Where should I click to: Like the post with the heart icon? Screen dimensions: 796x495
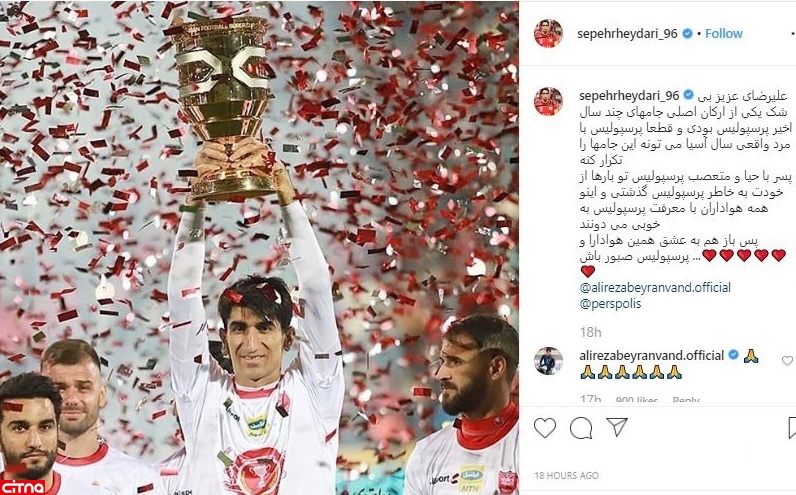coord(545,428)
